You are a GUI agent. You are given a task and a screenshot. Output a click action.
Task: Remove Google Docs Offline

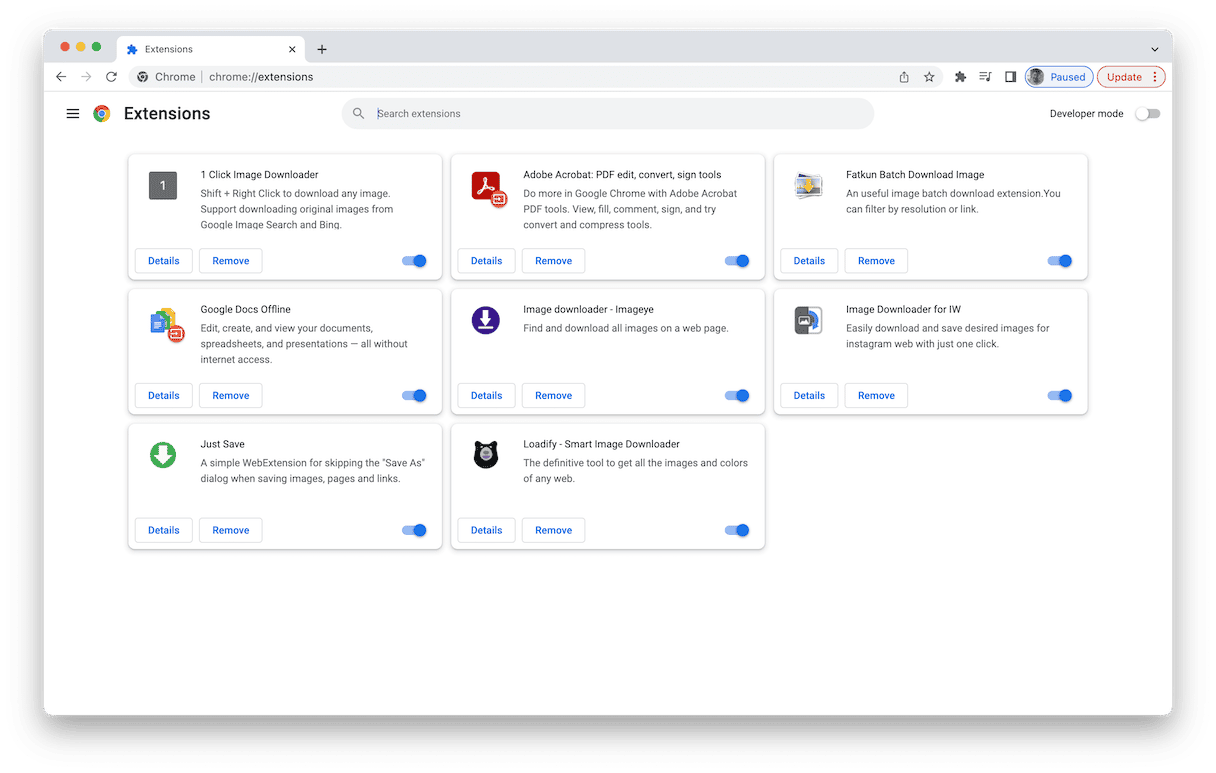coord(231,396)
